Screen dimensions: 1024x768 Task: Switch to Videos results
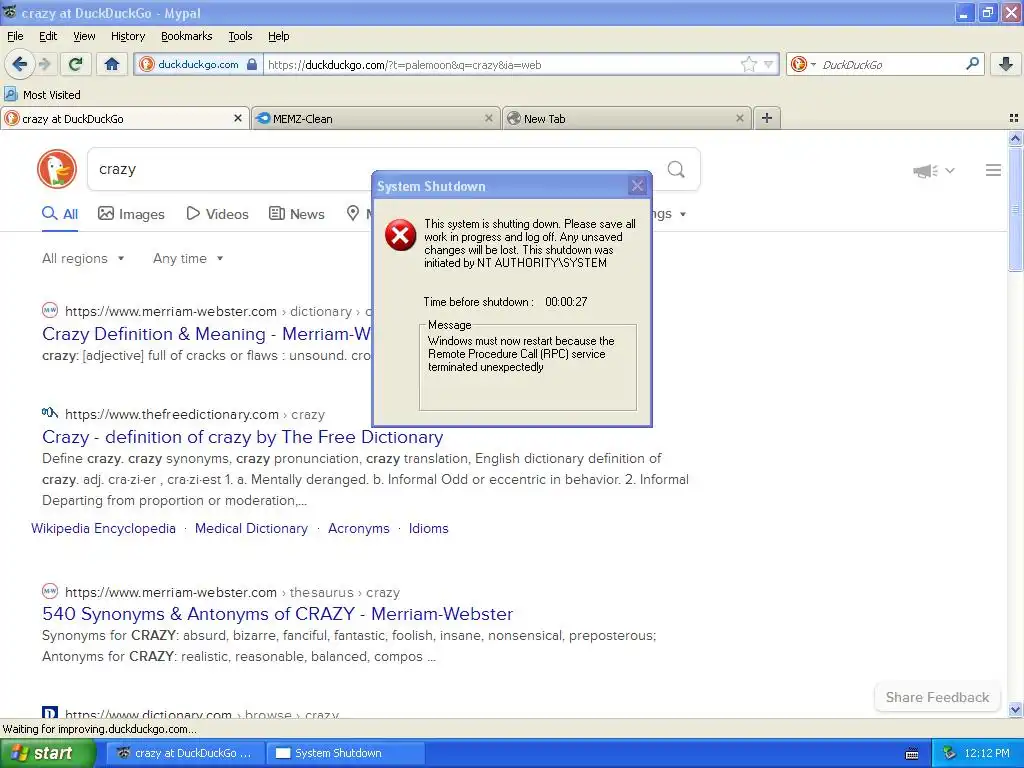click(217, 214)
